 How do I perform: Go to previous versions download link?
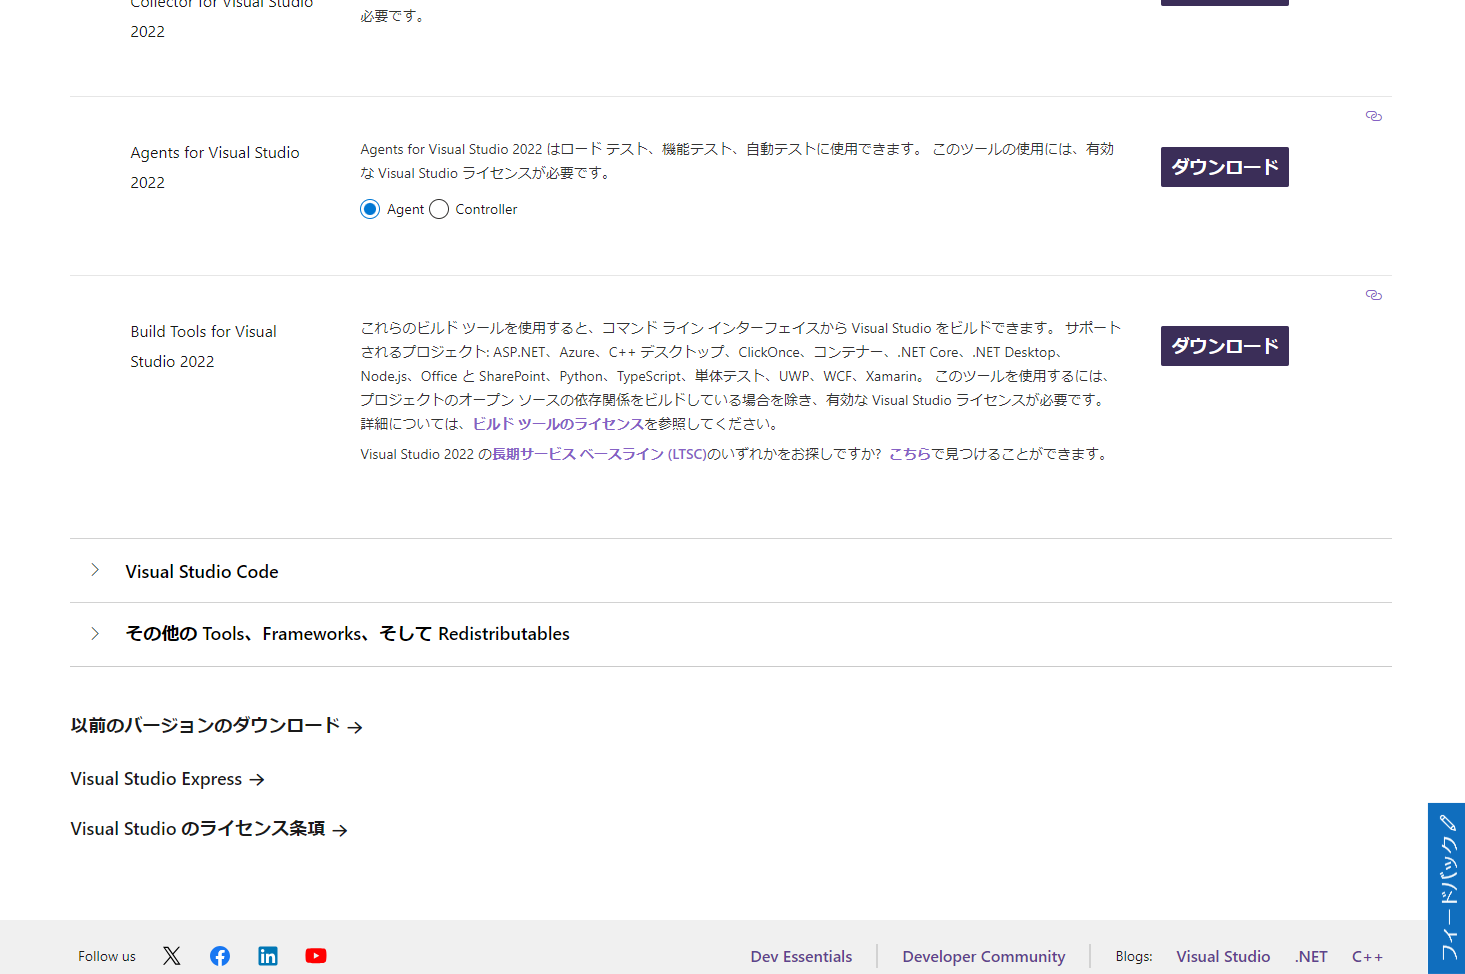tap(215, 726)
